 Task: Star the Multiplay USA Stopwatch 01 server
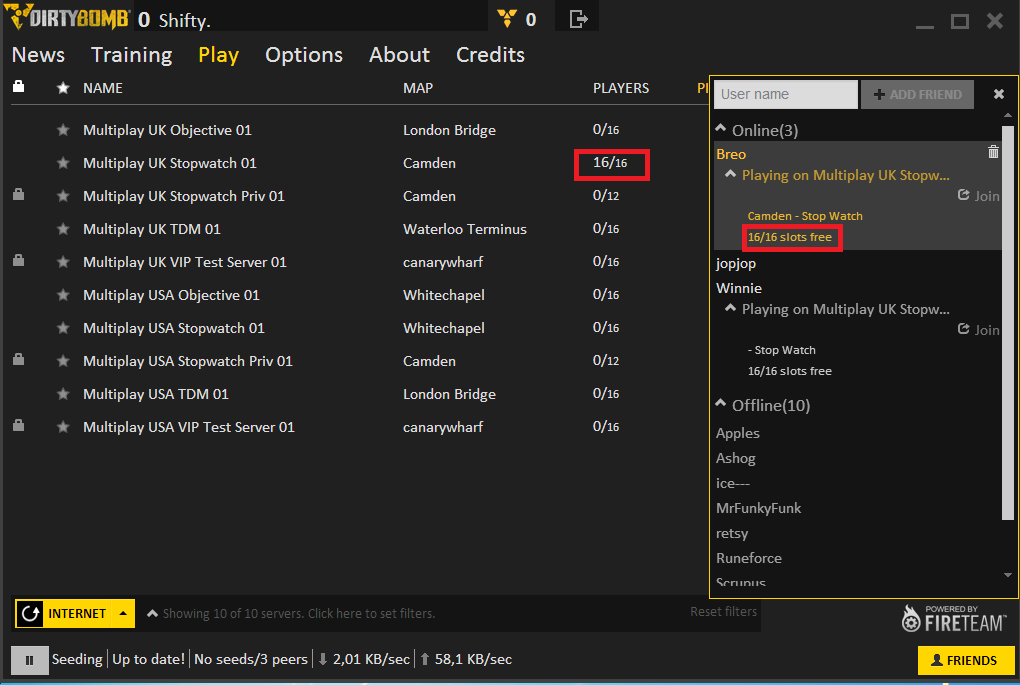pyautogui.click(x=63, y=328)
